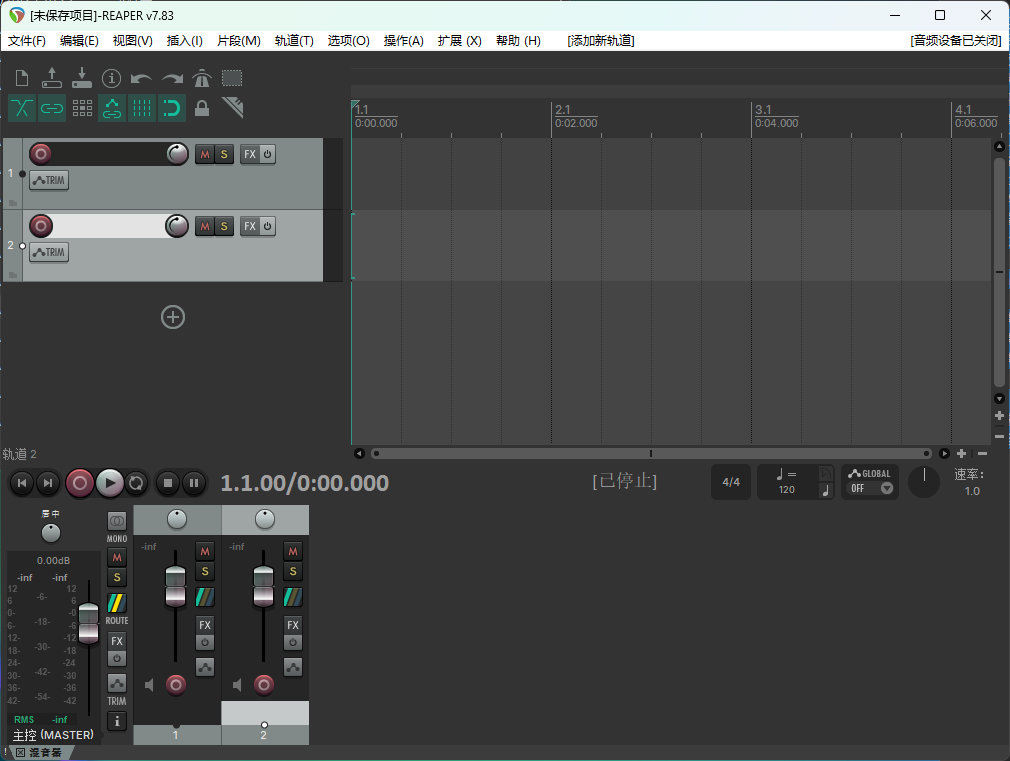The image size is (1010, 761).
Task: Save project with download-arrow toolbar icon
Action: [x=82, y=79]
